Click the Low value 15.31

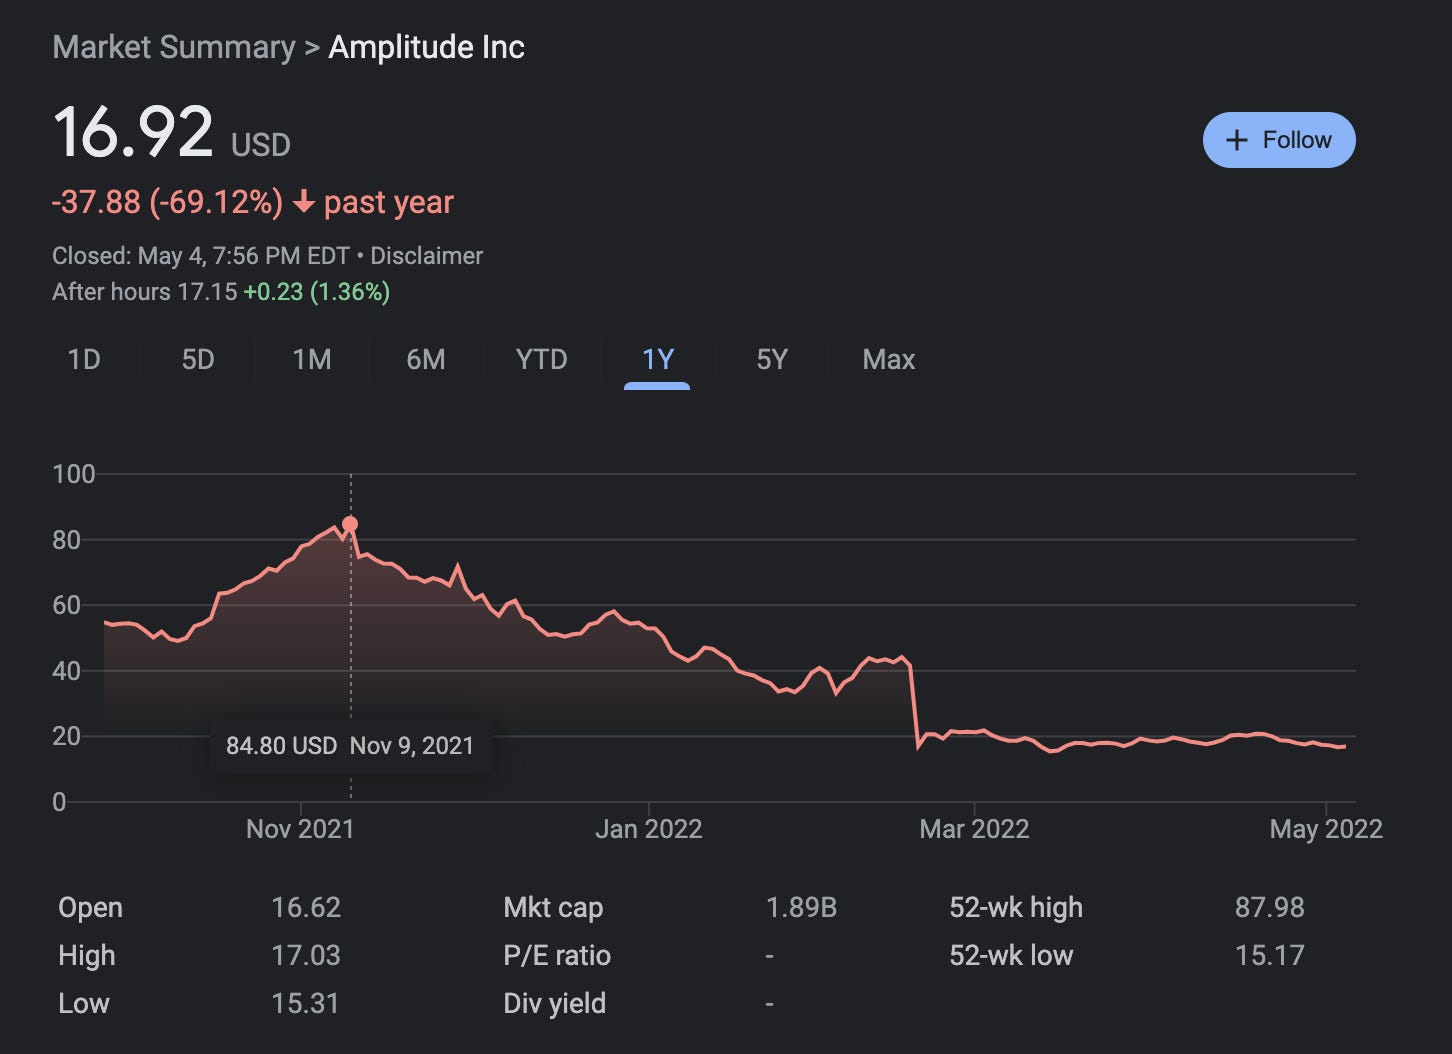pyautogui.click(x=305, y=1004)
